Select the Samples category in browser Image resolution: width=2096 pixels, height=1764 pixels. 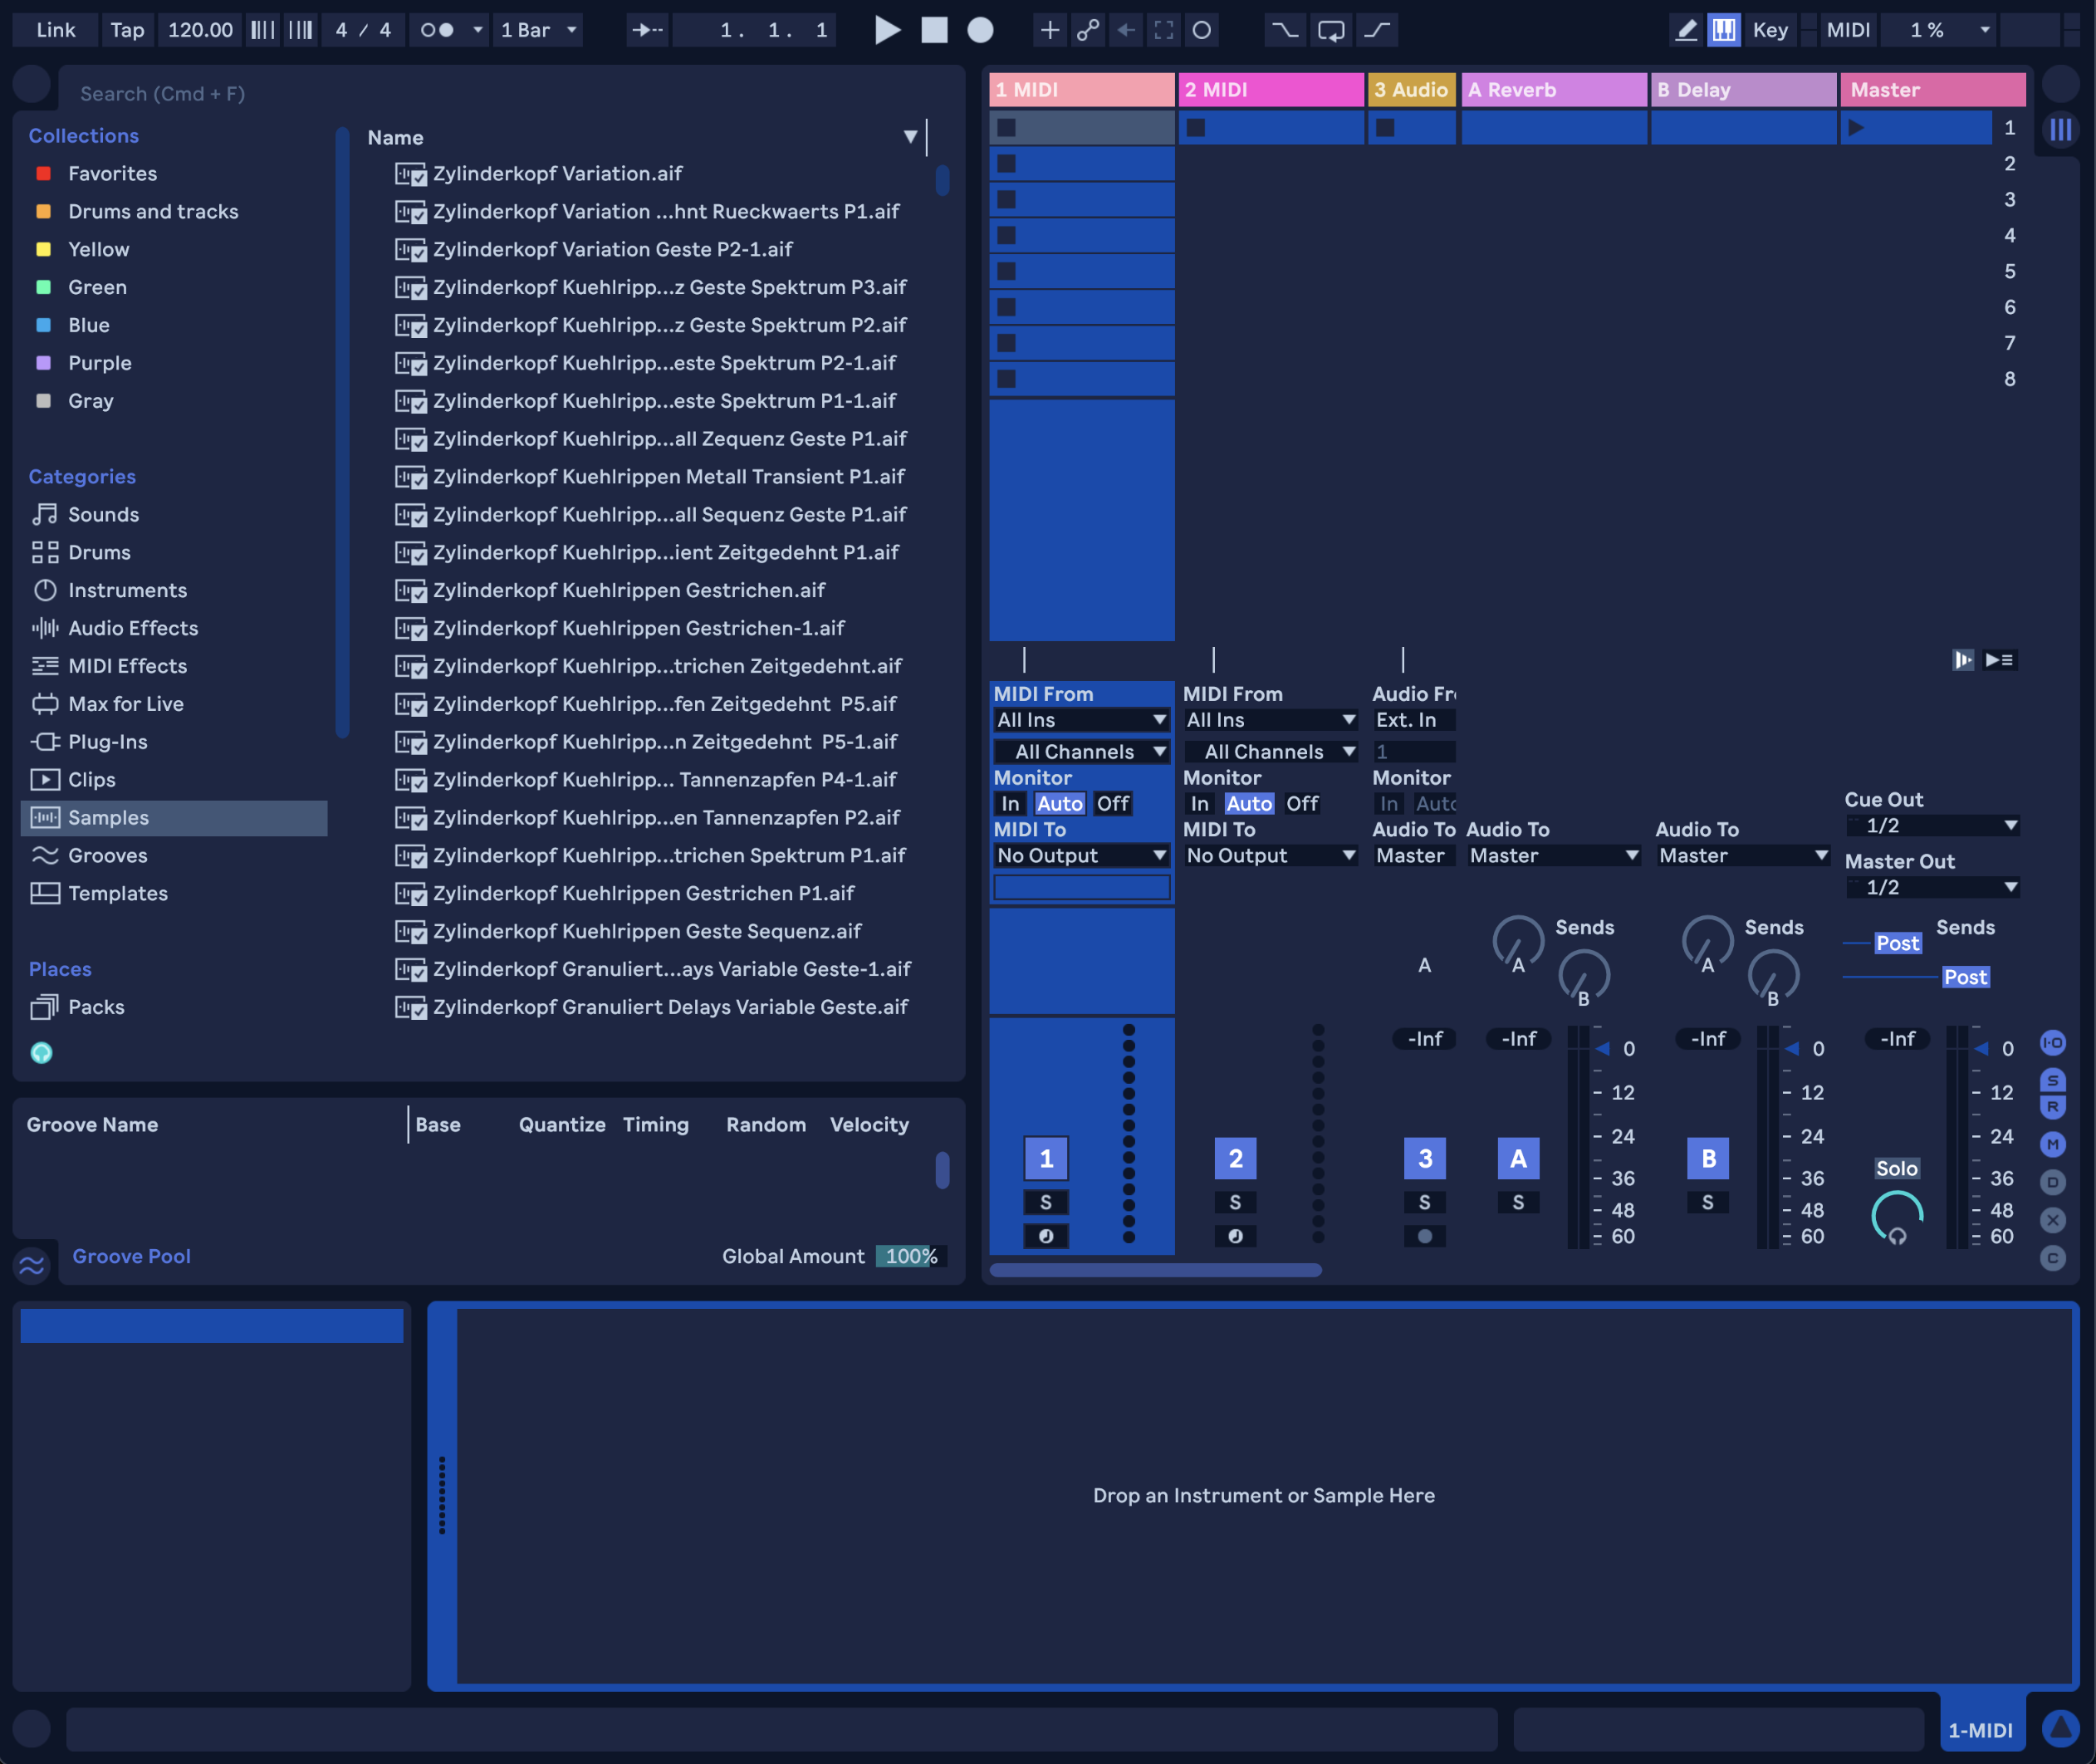point(108,817)
